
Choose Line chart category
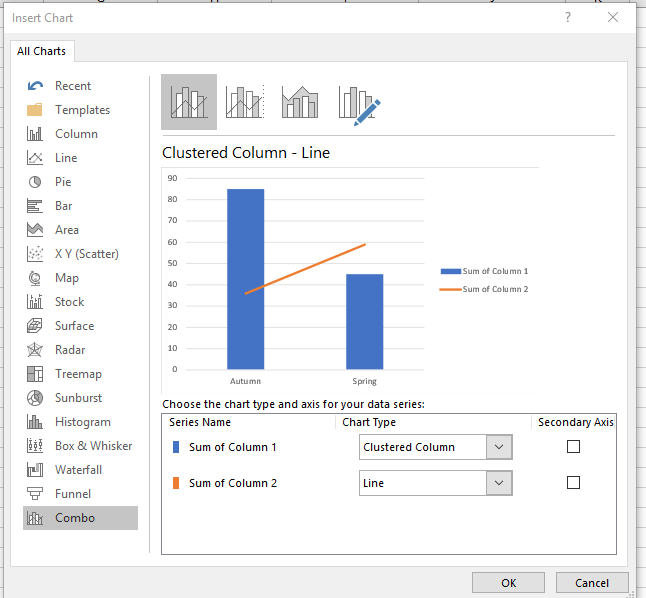pos(80,158)
